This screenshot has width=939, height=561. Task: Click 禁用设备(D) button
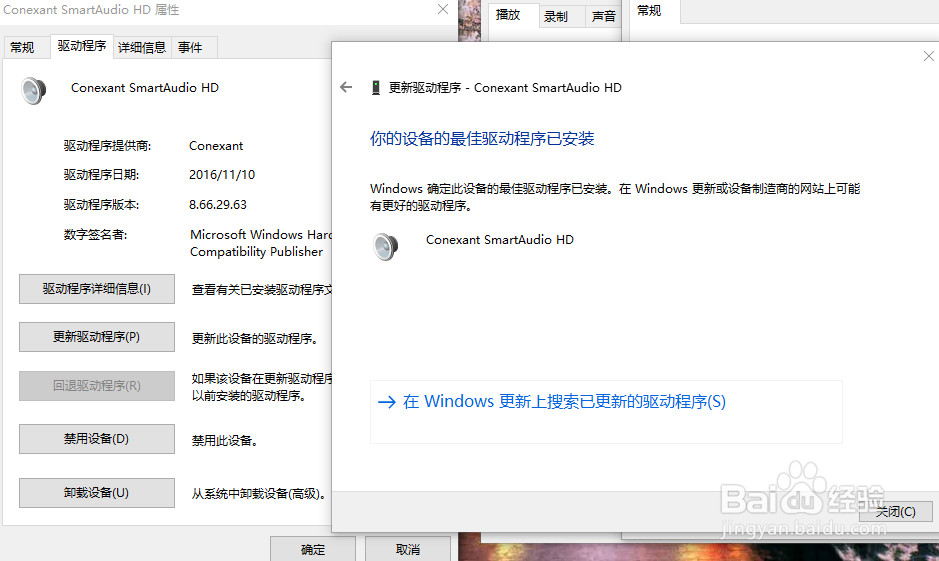tap(97, 439)
